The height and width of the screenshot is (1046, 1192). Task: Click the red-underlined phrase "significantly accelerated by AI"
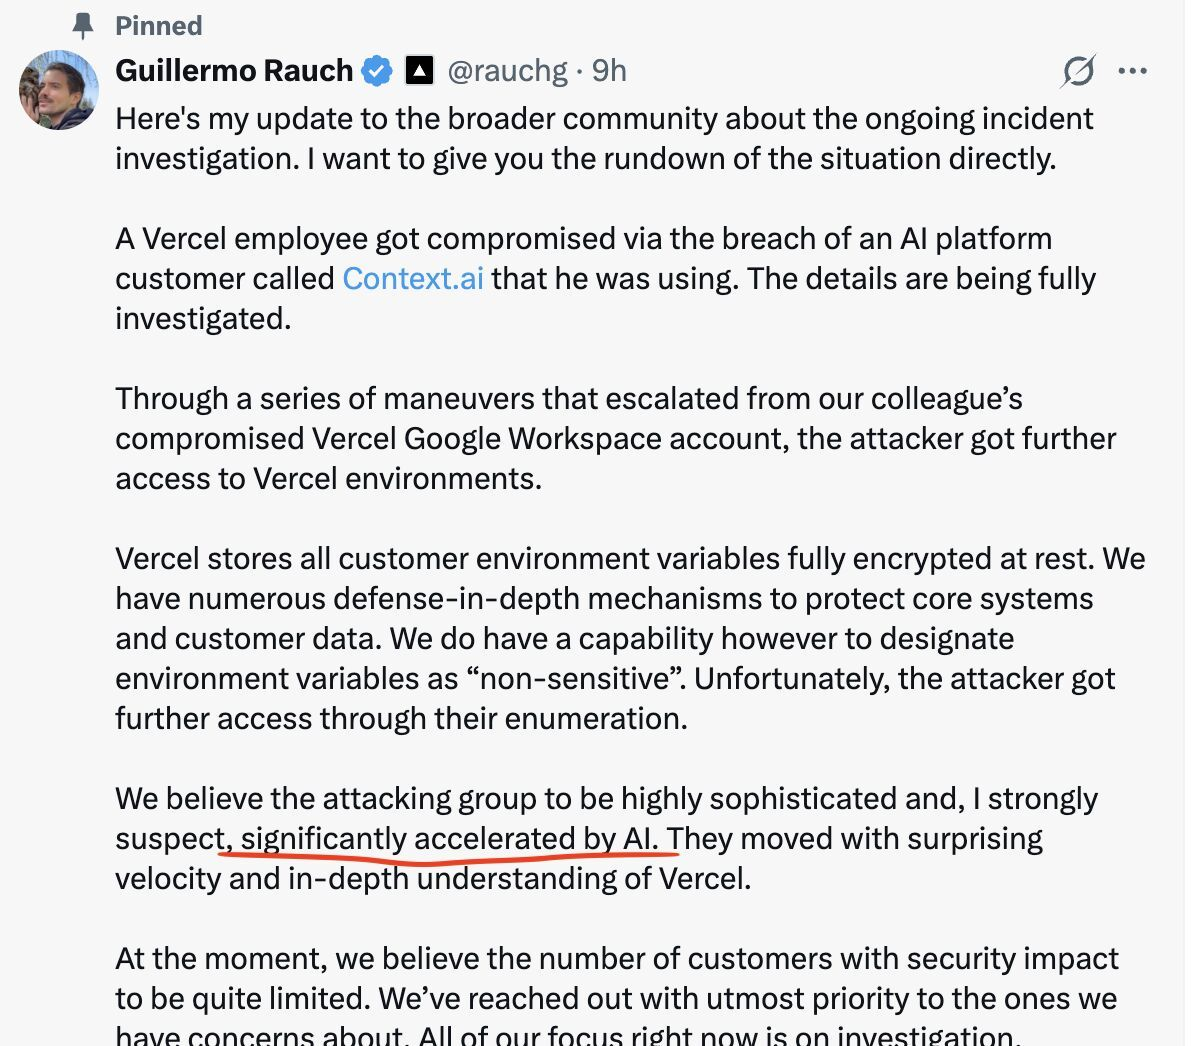click(x=449, y=838)
